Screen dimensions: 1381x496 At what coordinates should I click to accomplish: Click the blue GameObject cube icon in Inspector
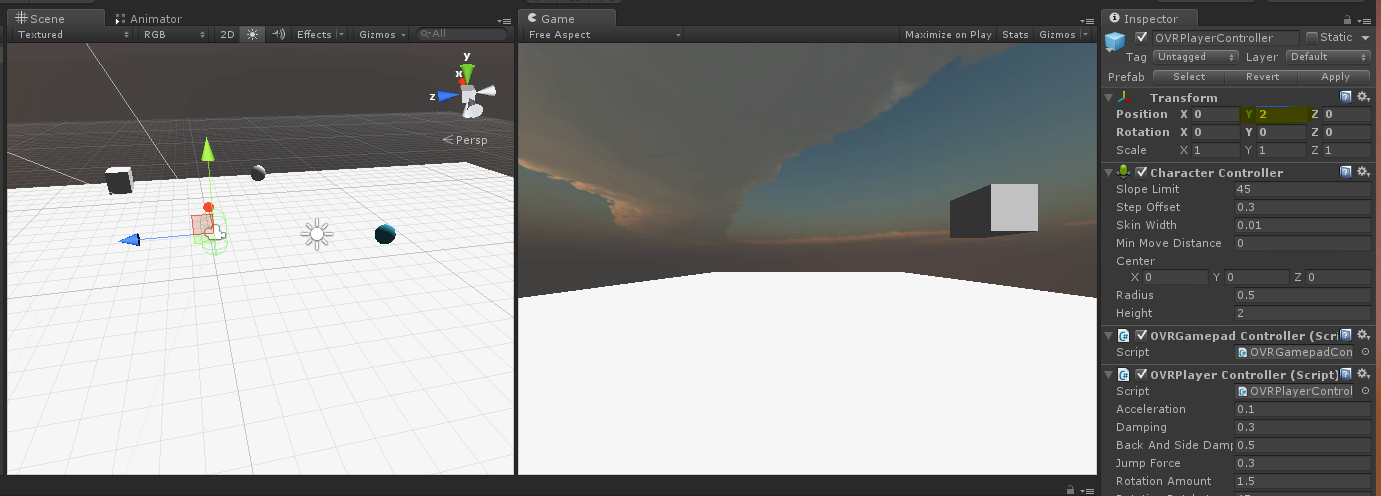1115,41
